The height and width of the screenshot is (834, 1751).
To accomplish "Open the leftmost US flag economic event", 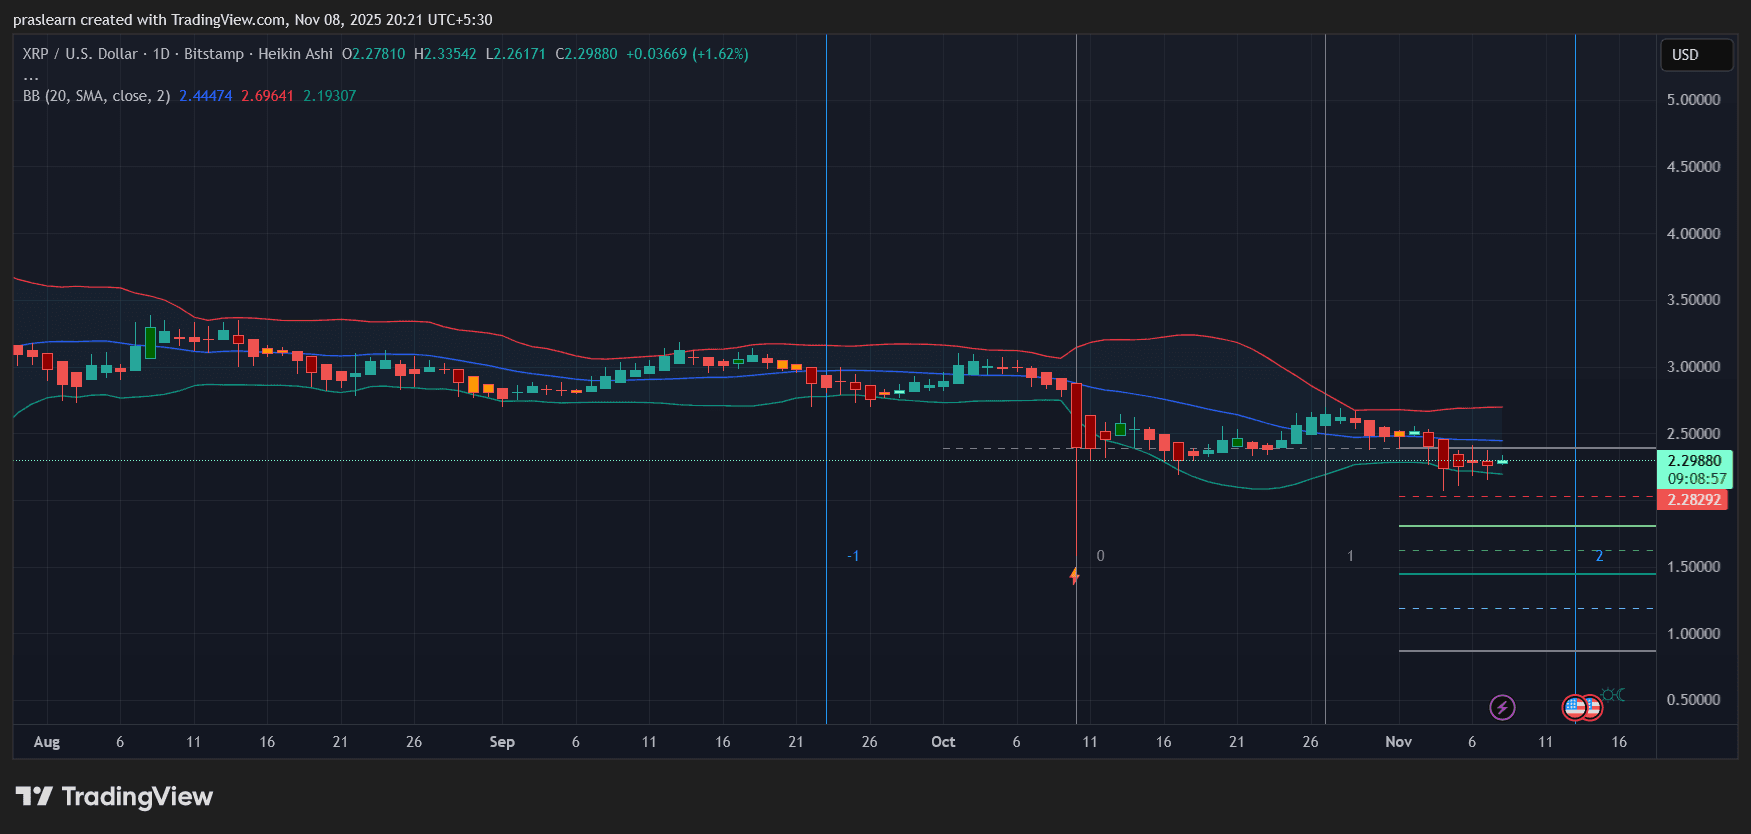I will coord(1574,708).
